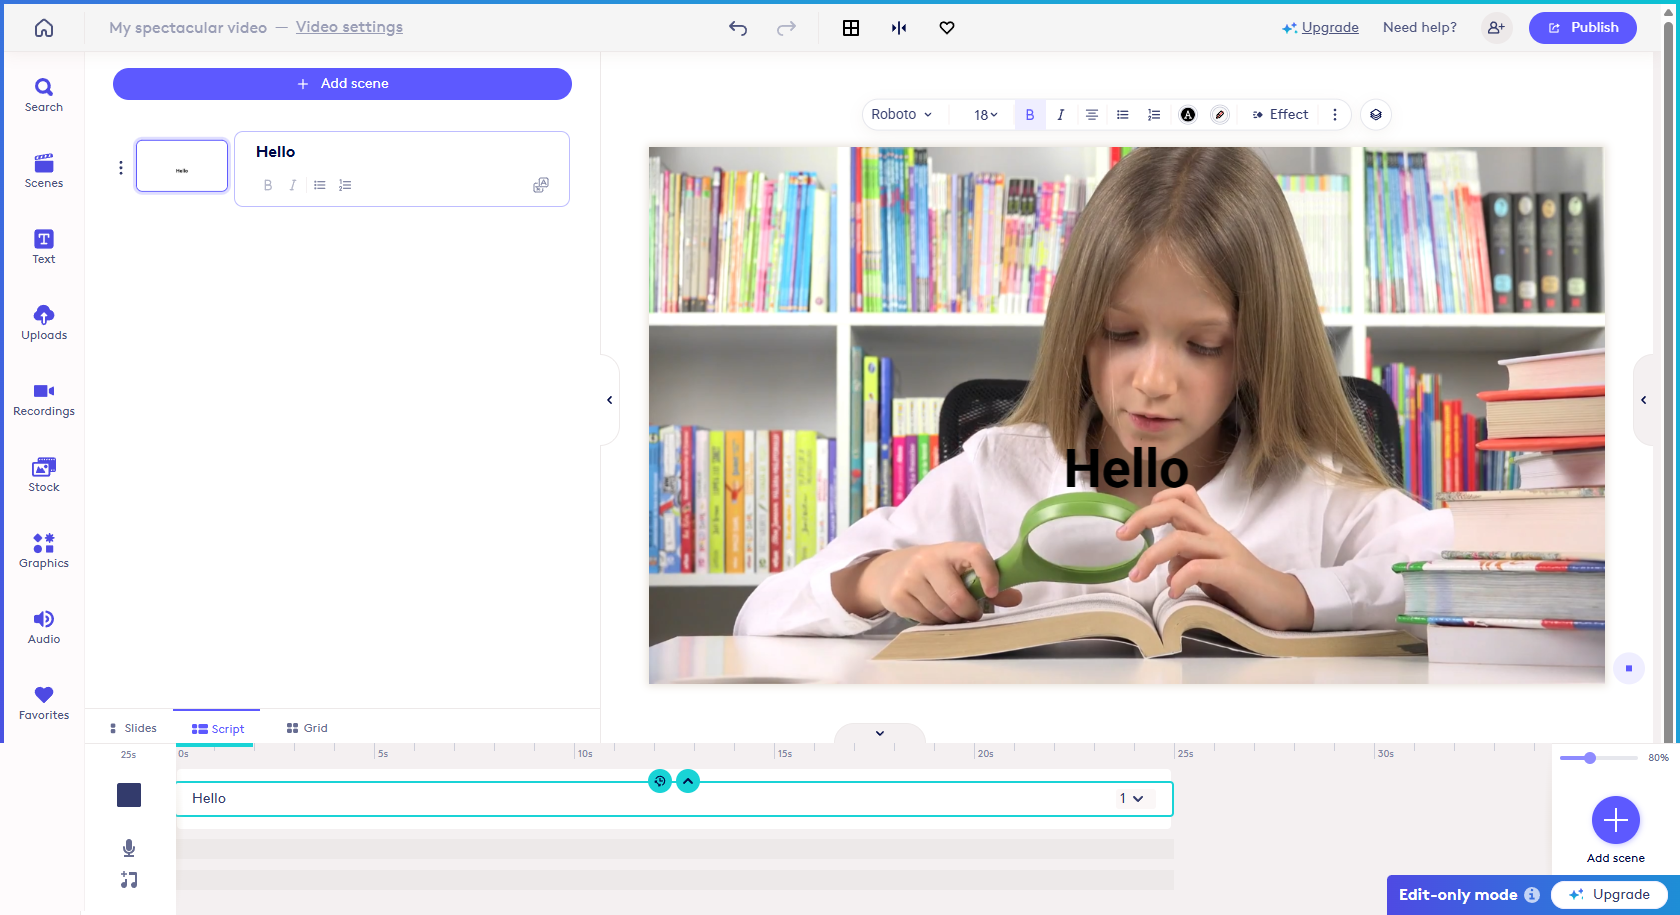Open the Search panel in sidebar

(x=43, y=93)
